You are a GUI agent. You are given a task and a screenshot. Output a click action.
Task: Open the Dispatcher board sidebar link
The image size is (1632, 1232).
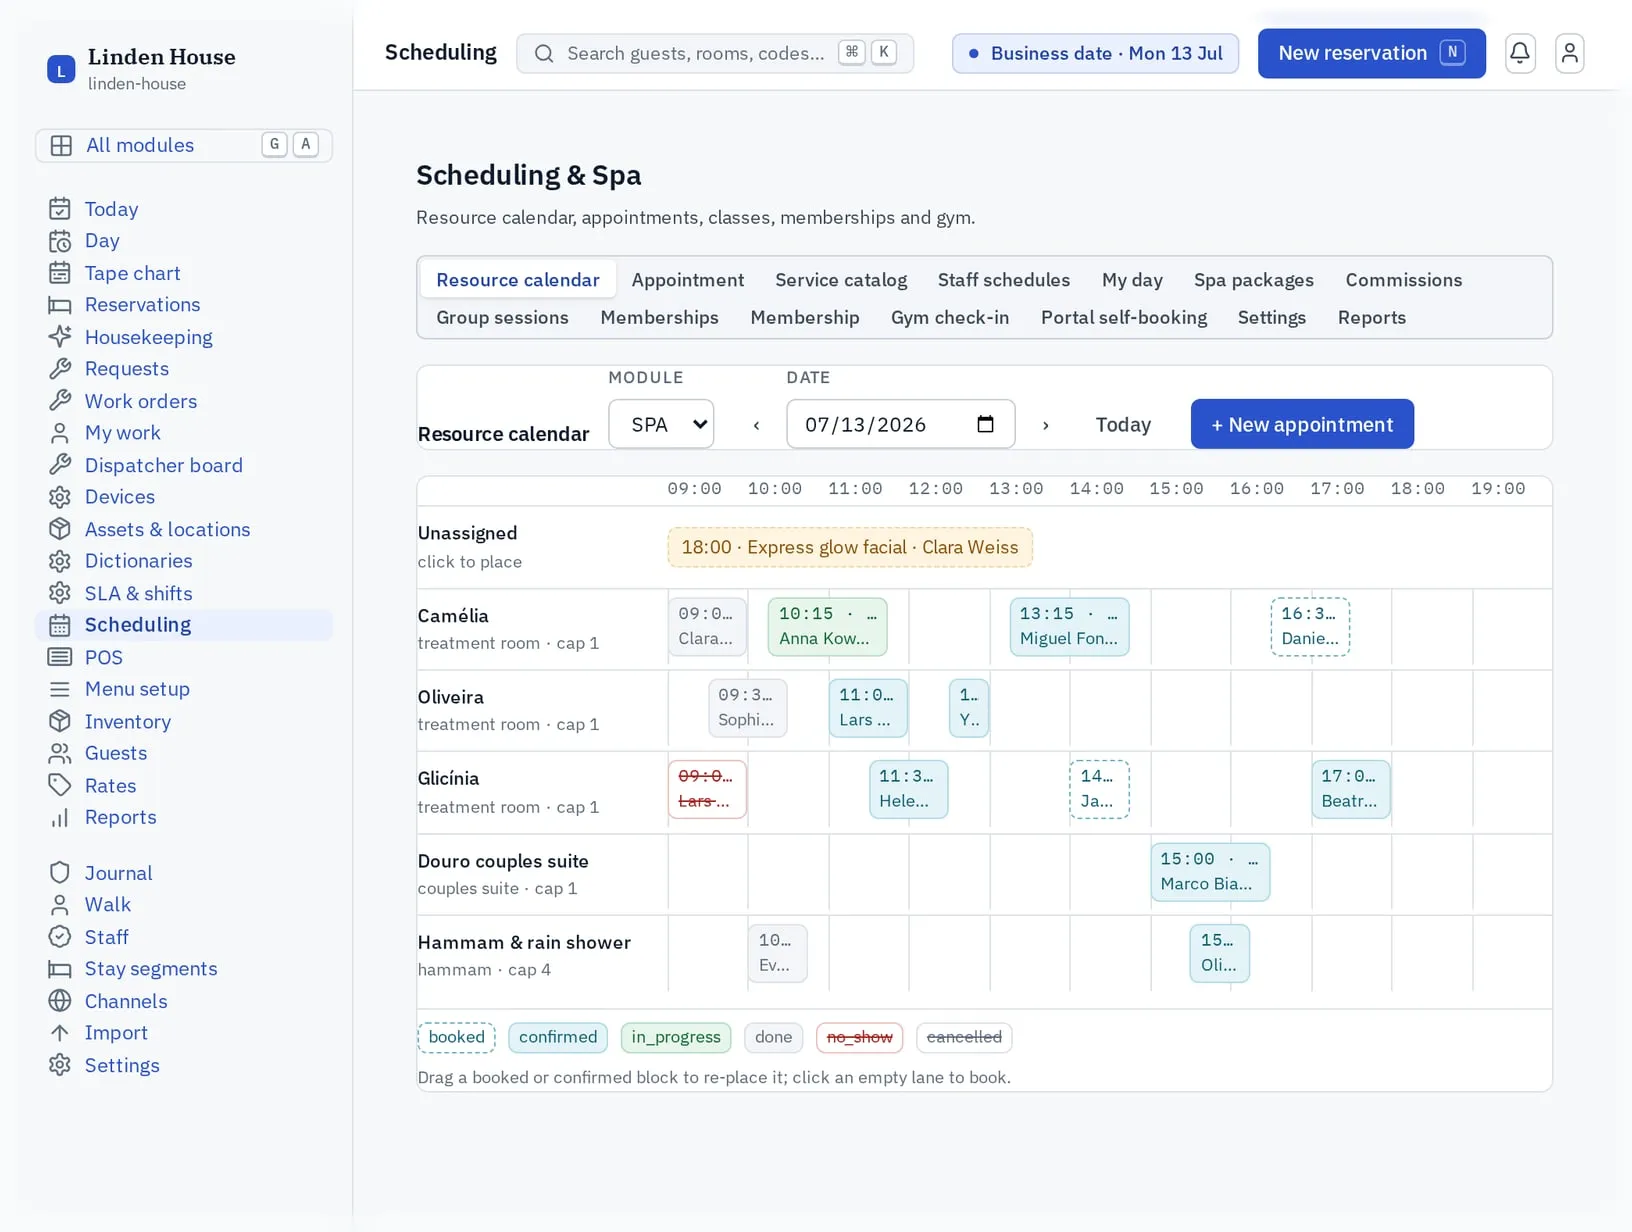click(164, 465)
